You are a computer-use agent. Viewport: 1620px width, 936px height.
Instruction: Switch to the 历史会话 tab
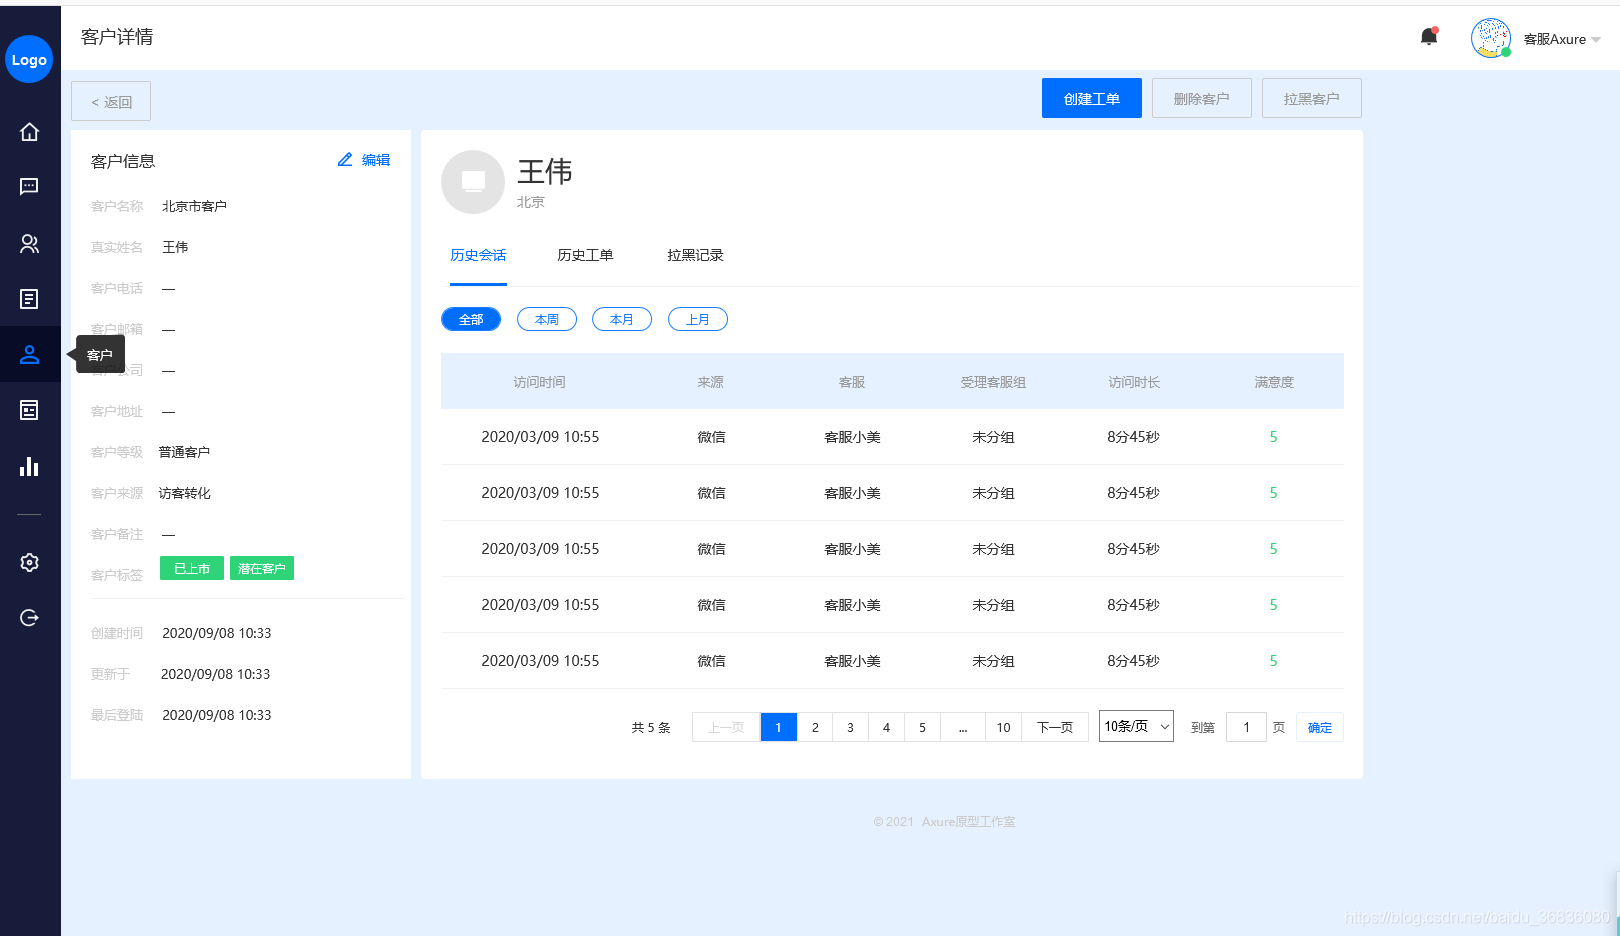478,256
